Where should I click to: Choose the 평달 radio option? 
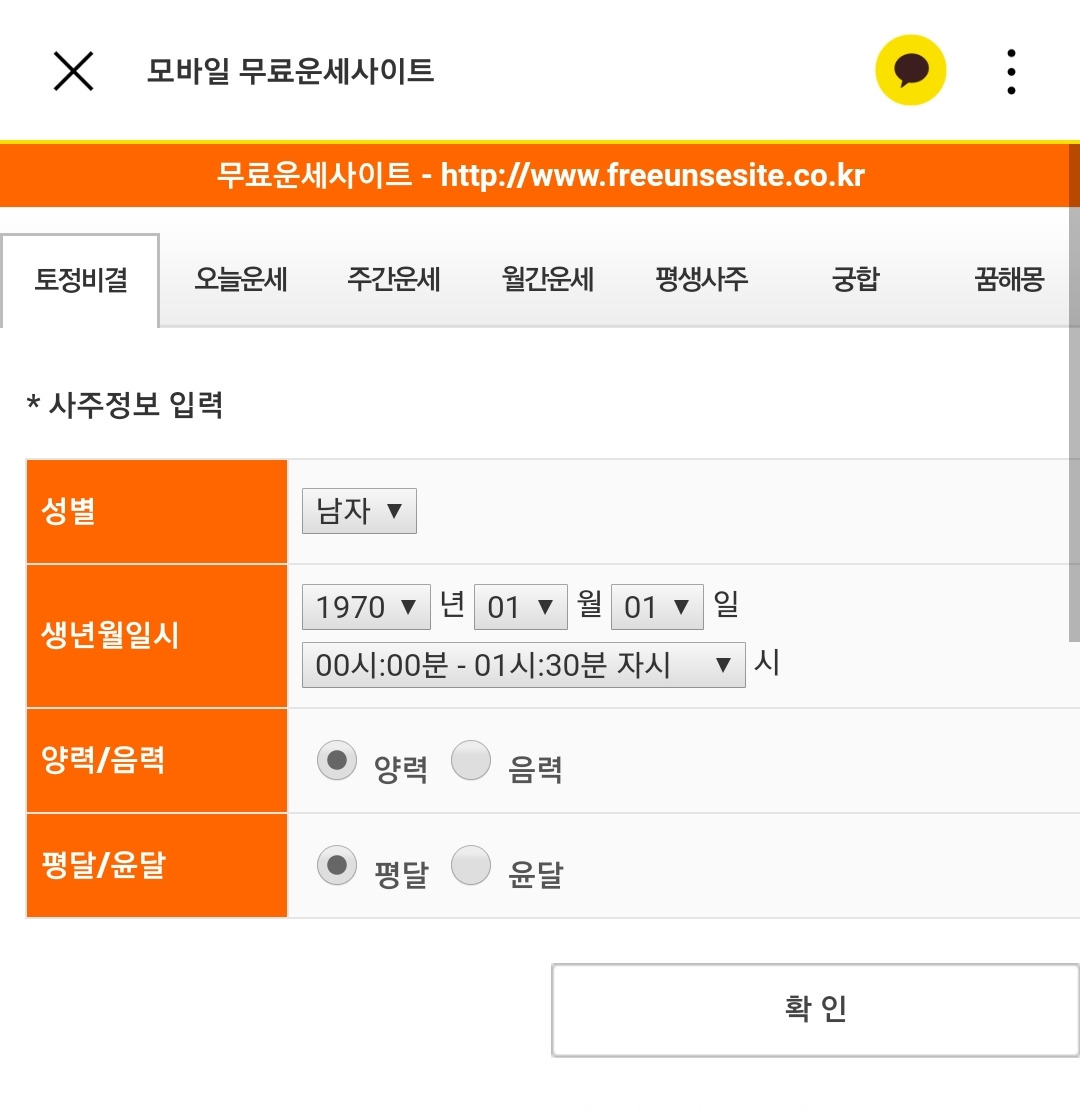(337, 865)
